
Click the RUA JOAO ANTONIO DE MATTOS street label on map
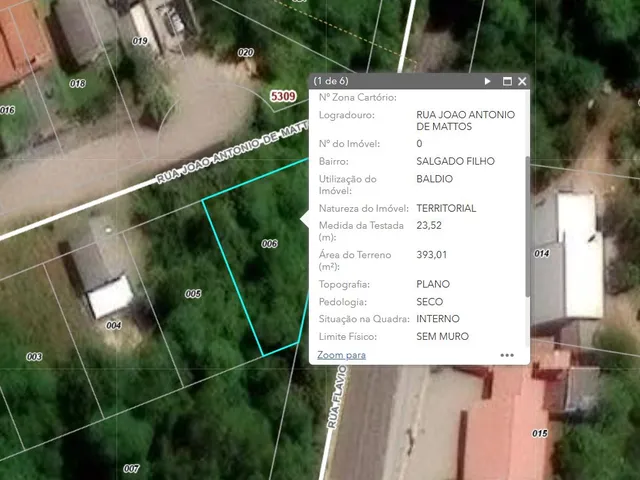pyautogui.click(x=232, y=152)
